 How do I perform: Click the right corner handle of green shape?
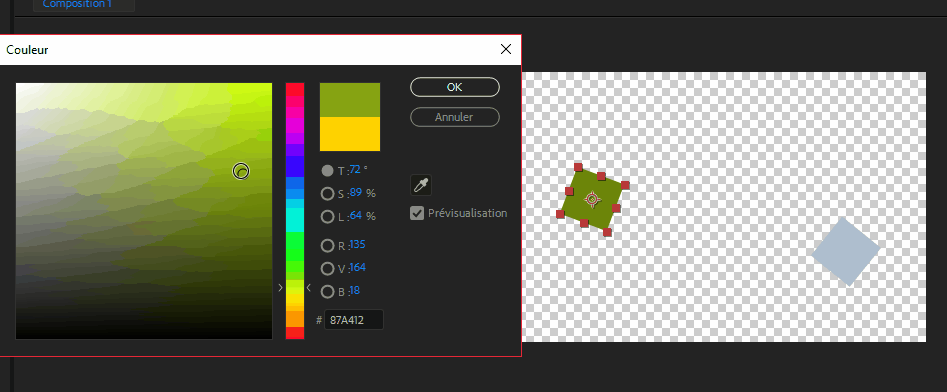[625, 185]
